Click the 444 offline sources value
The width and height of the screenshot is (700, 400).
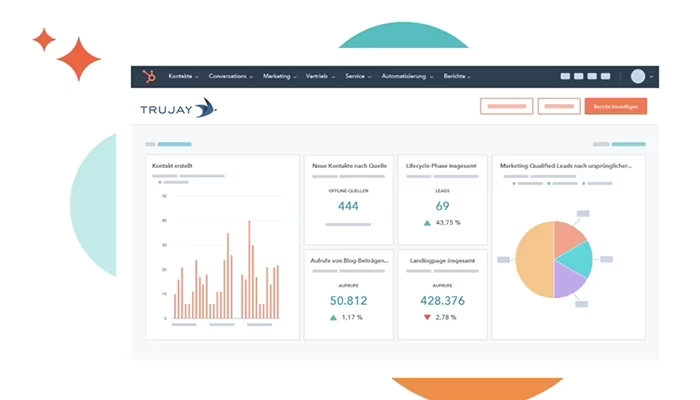[348, 206]
